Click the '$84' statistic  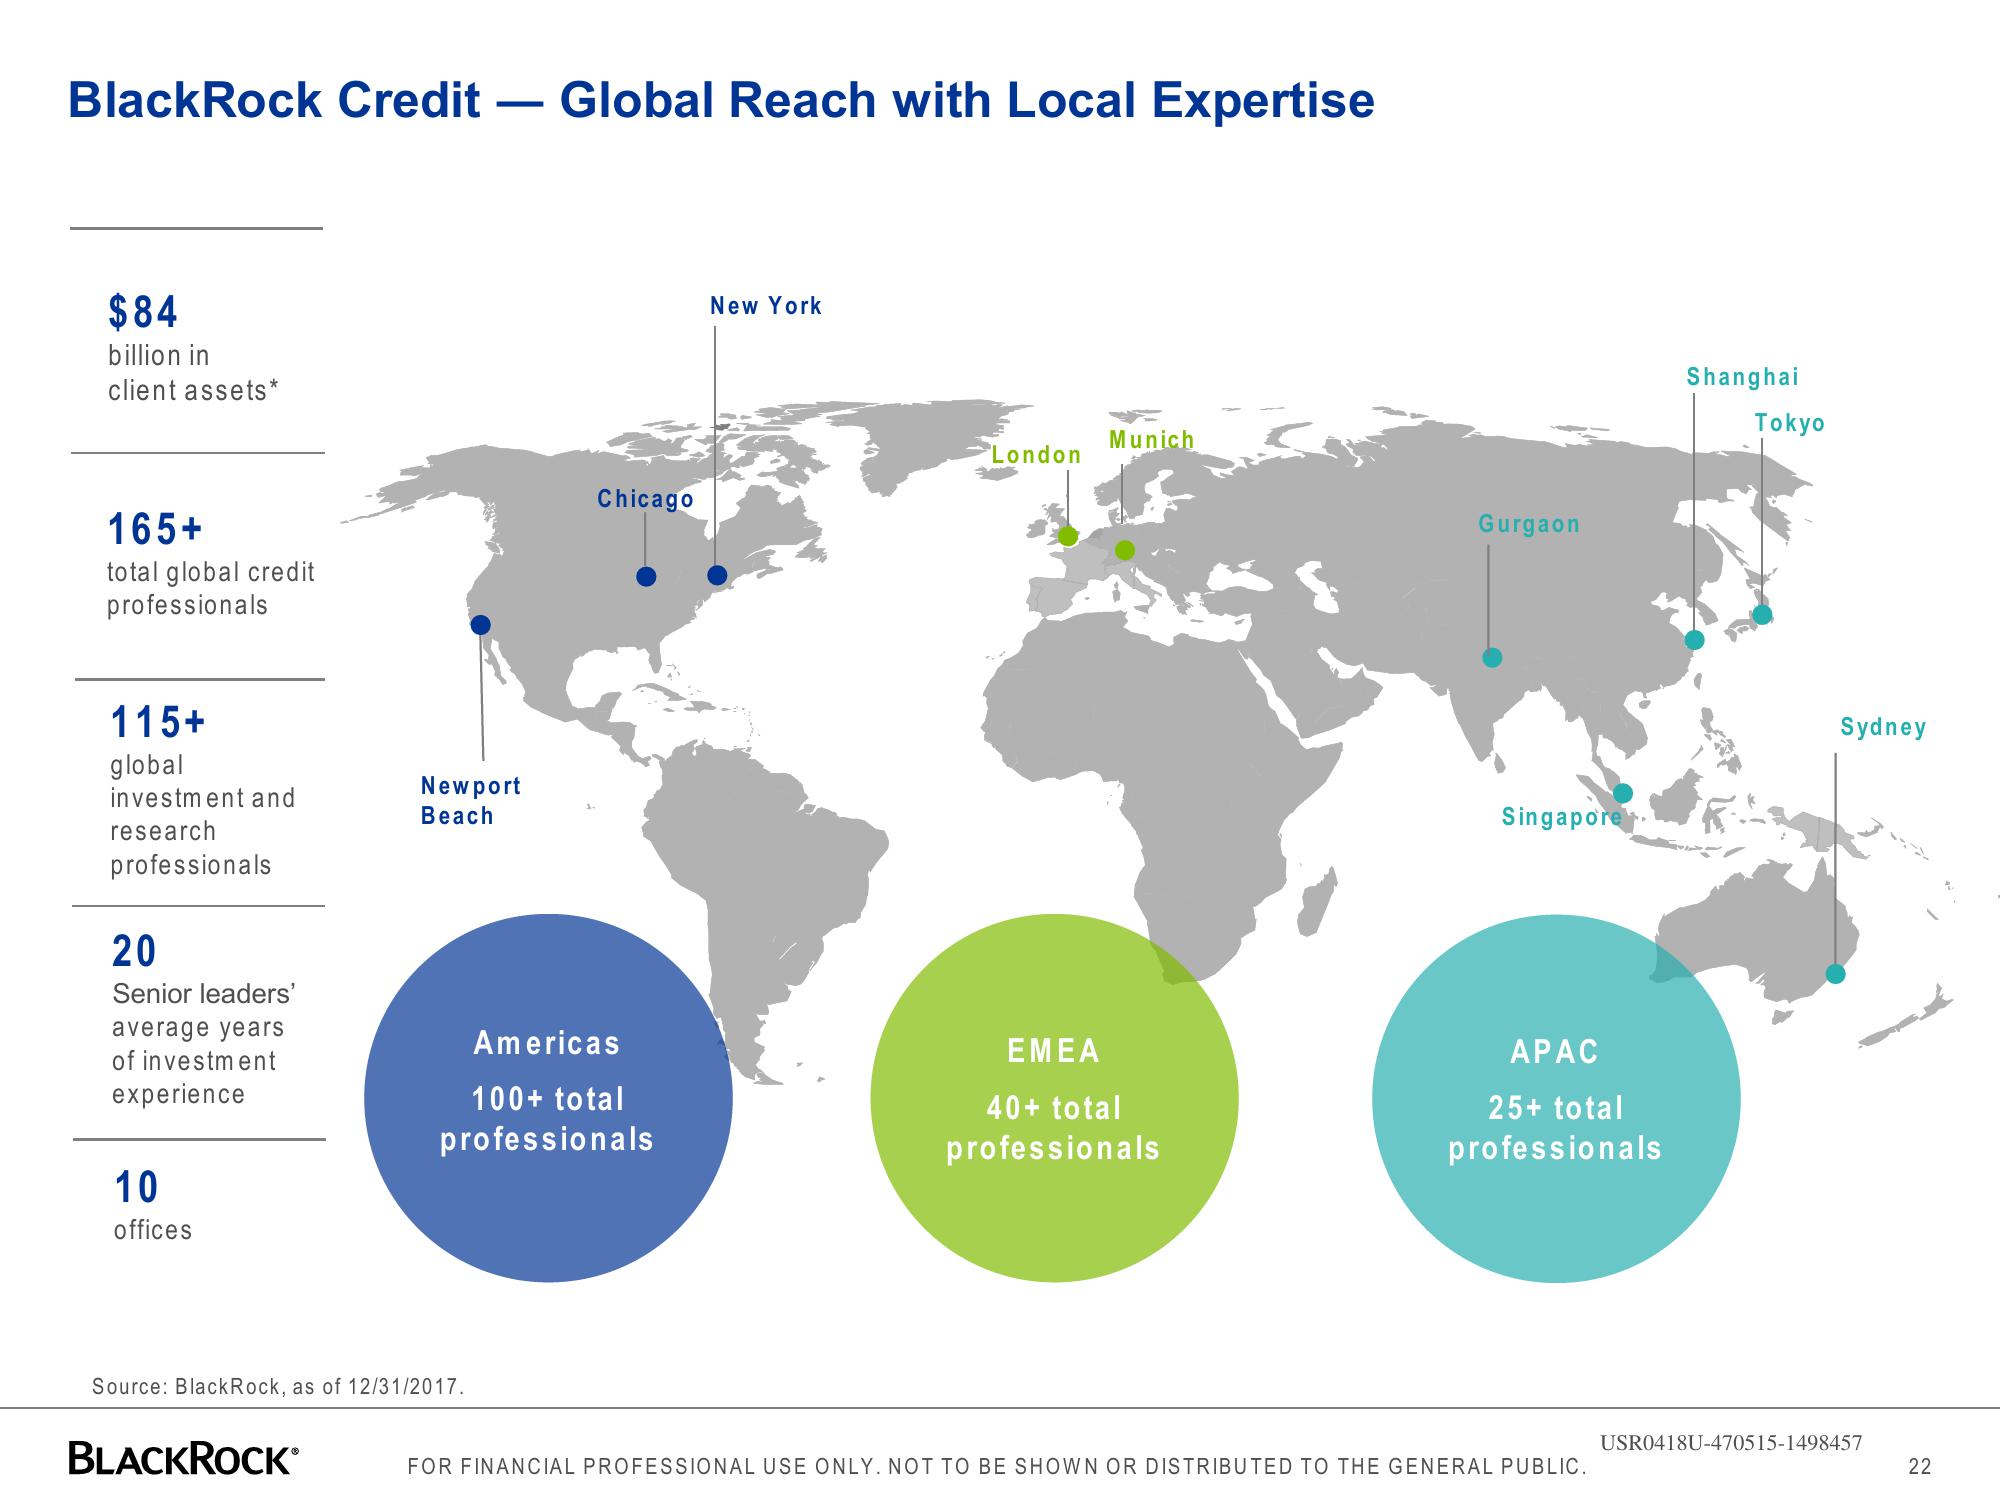pos(143,312)
